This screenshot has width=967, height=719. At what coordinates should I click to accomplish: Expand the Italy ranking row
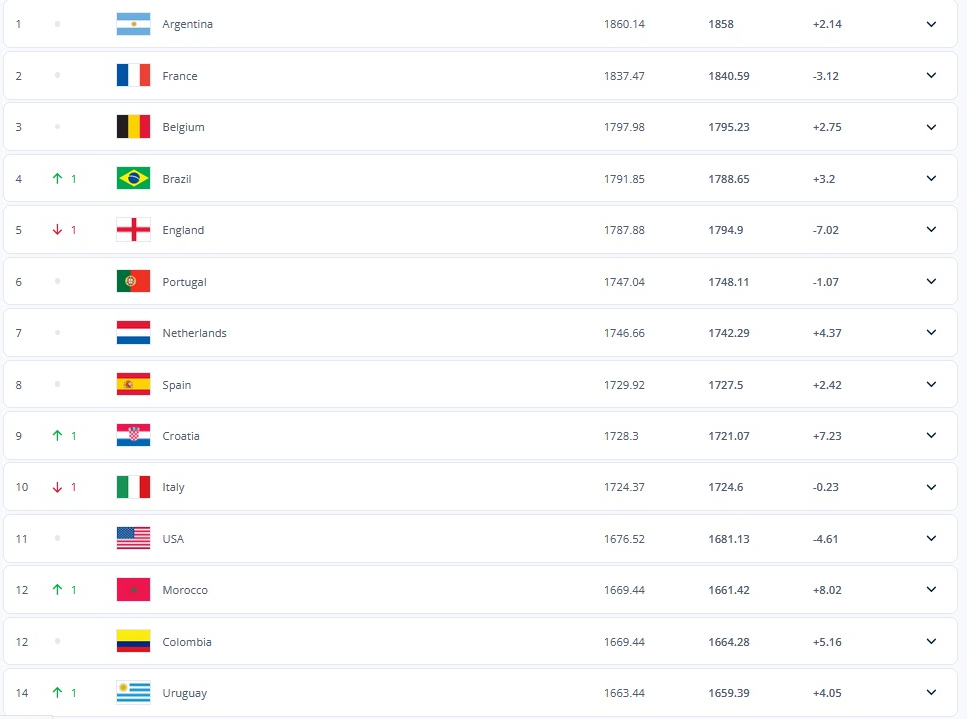click(931, 487)
